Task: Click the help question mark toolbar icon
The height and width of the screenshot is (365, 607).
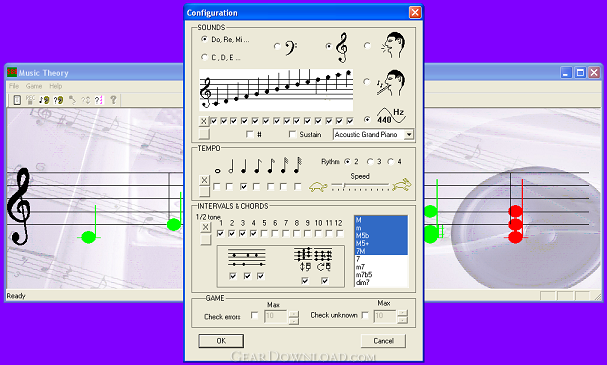Action: 113,100
